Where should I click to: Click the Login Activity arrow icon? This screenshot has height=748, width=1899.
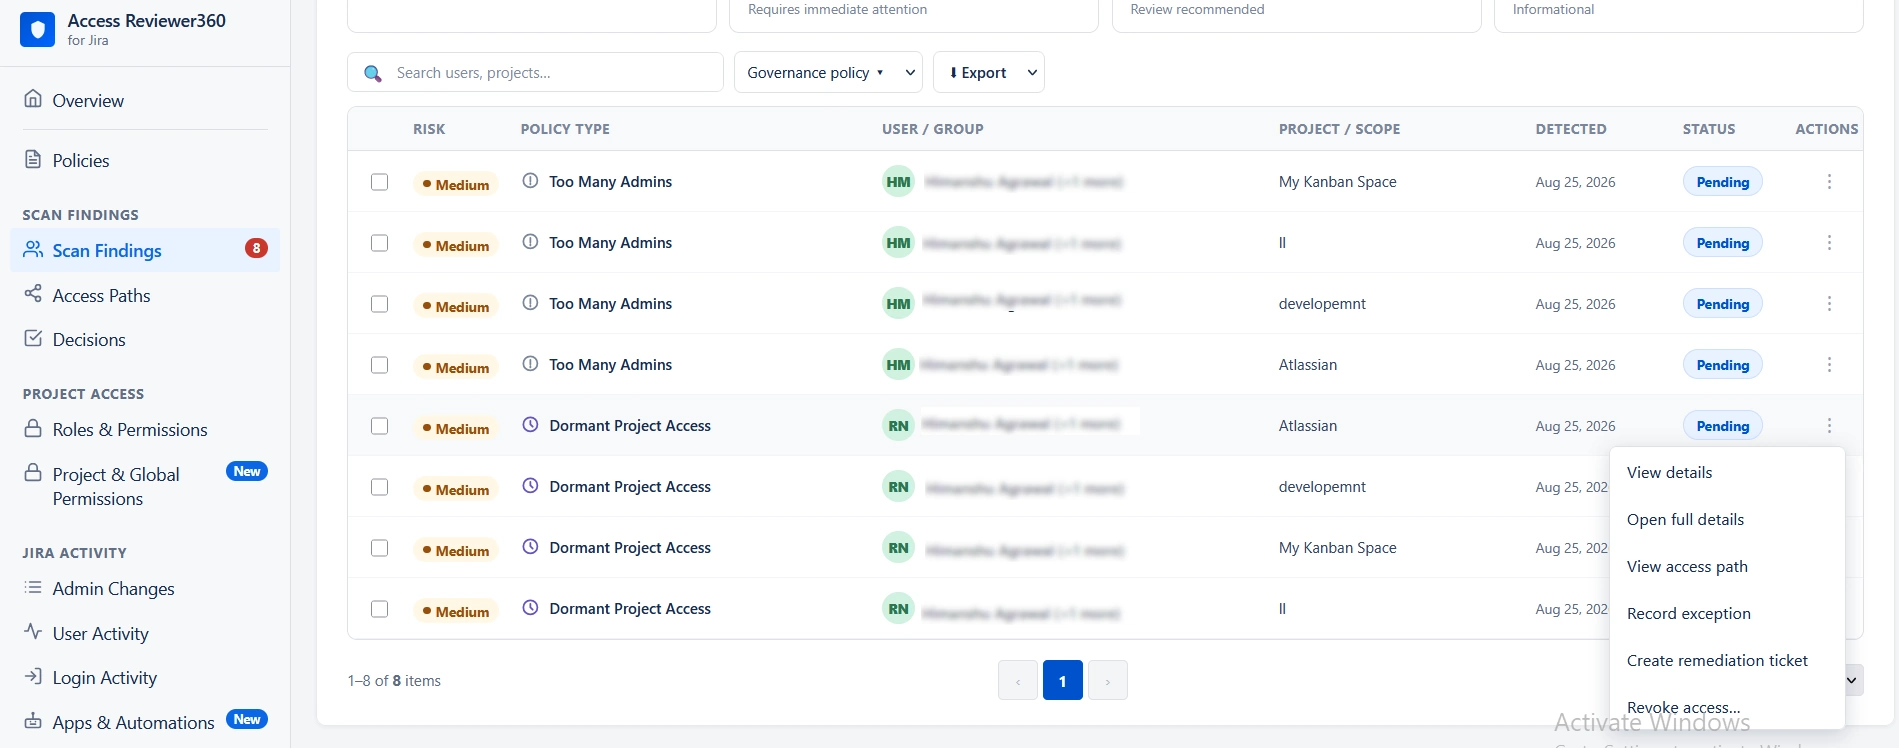(33, 676)
